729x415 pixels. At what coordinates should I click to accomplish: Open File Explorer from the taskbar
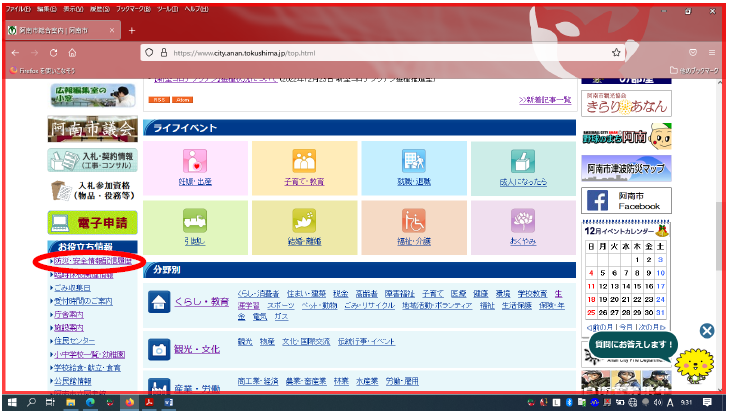coord(70,402)
